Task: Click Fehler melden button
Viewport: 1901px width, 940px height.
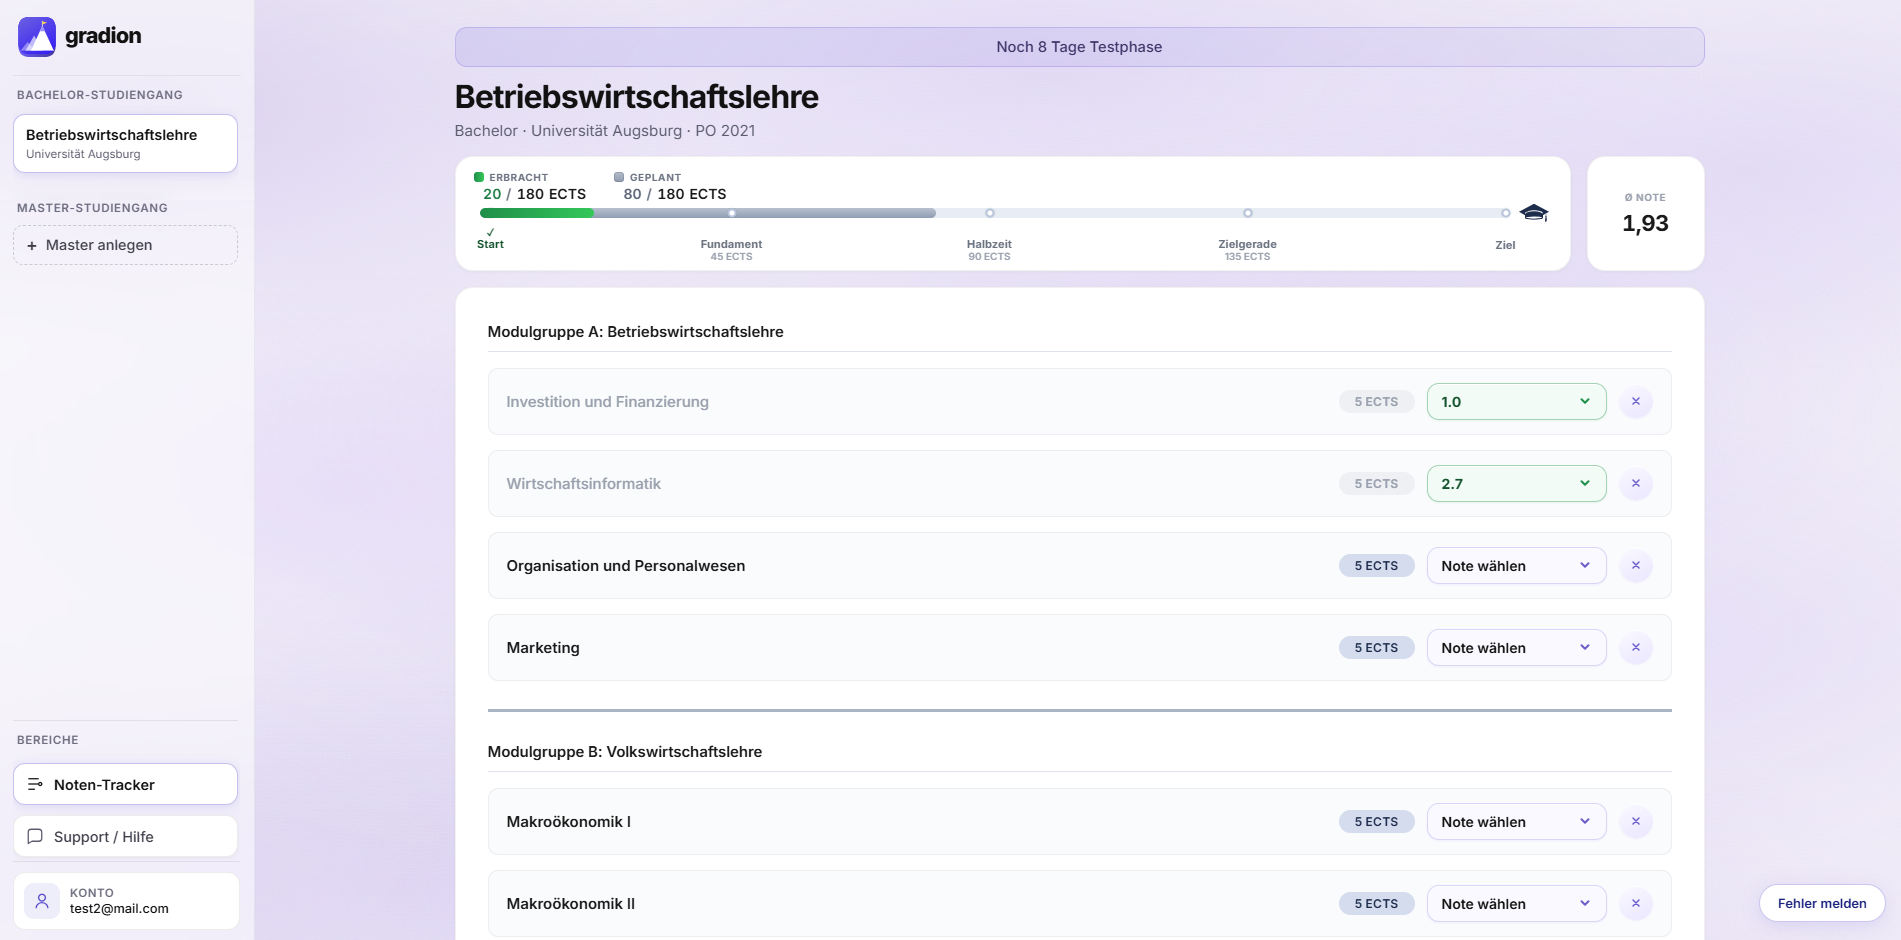Action: [x=1822, y=903]
